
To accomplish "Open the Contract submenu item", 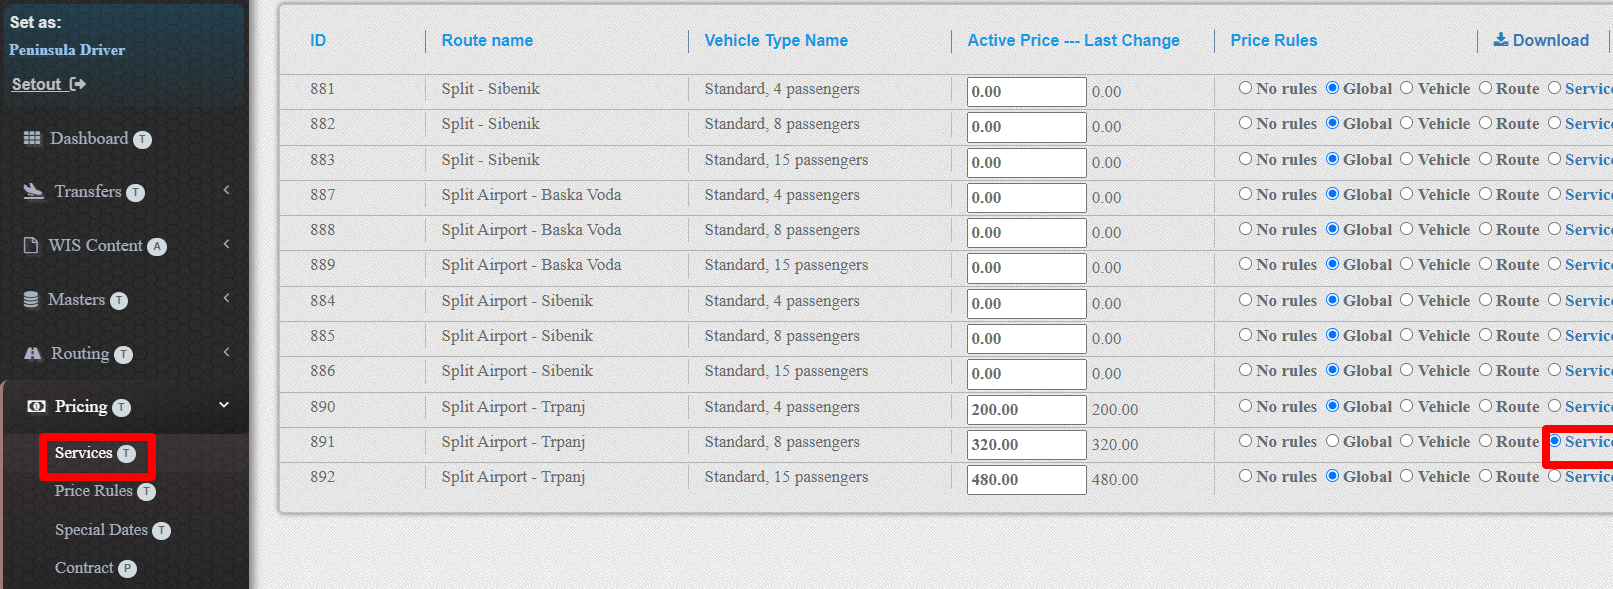I will 84,568.
